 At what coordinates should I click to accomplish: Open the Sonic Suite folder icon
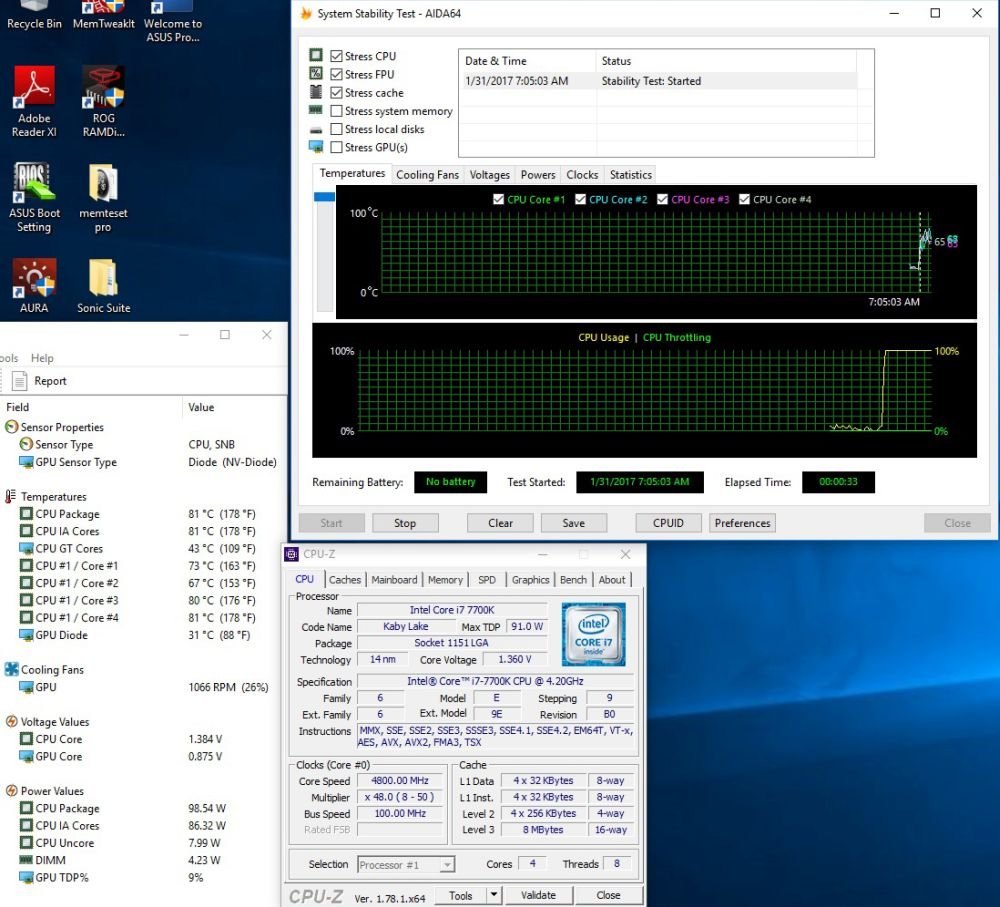coord(103,286)
